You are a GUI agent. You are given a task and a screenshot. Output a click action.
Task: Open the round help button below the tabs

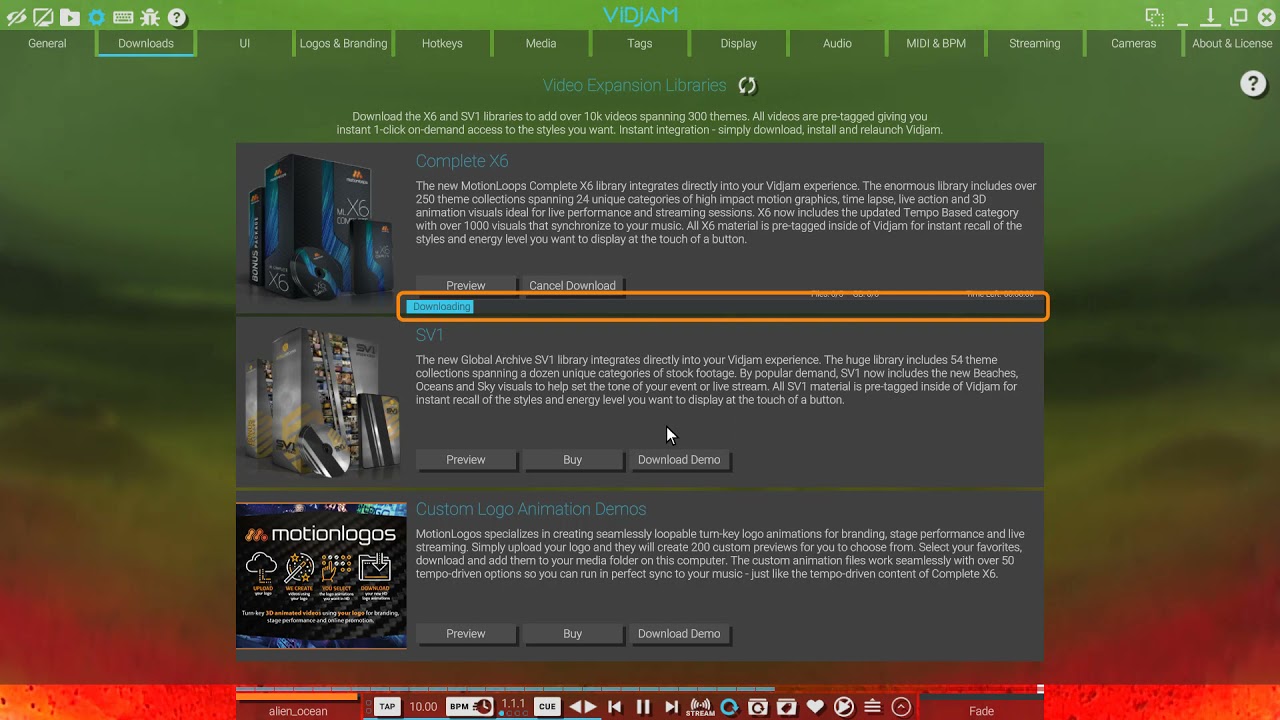pos(1253,84)
